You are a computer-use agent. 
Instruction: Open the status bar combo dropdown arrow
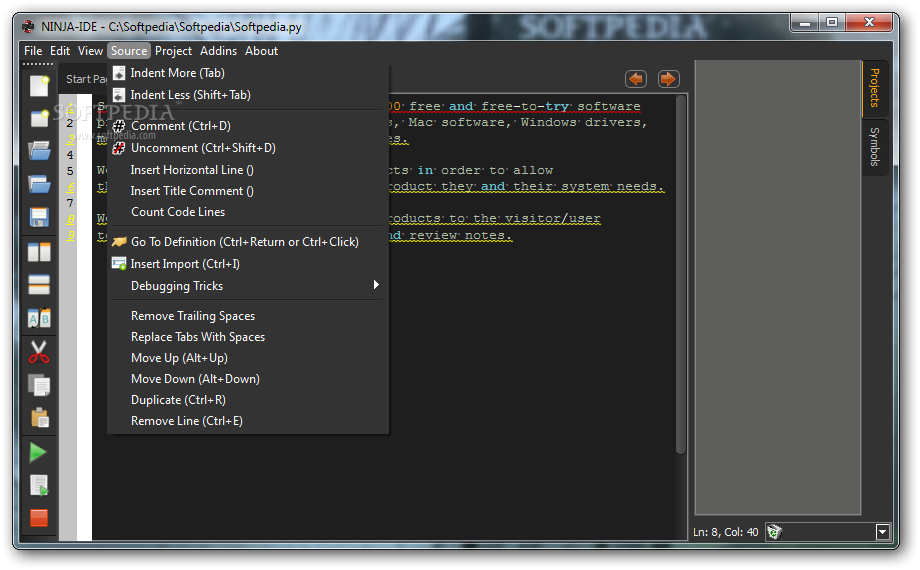[x=882, y=532]
